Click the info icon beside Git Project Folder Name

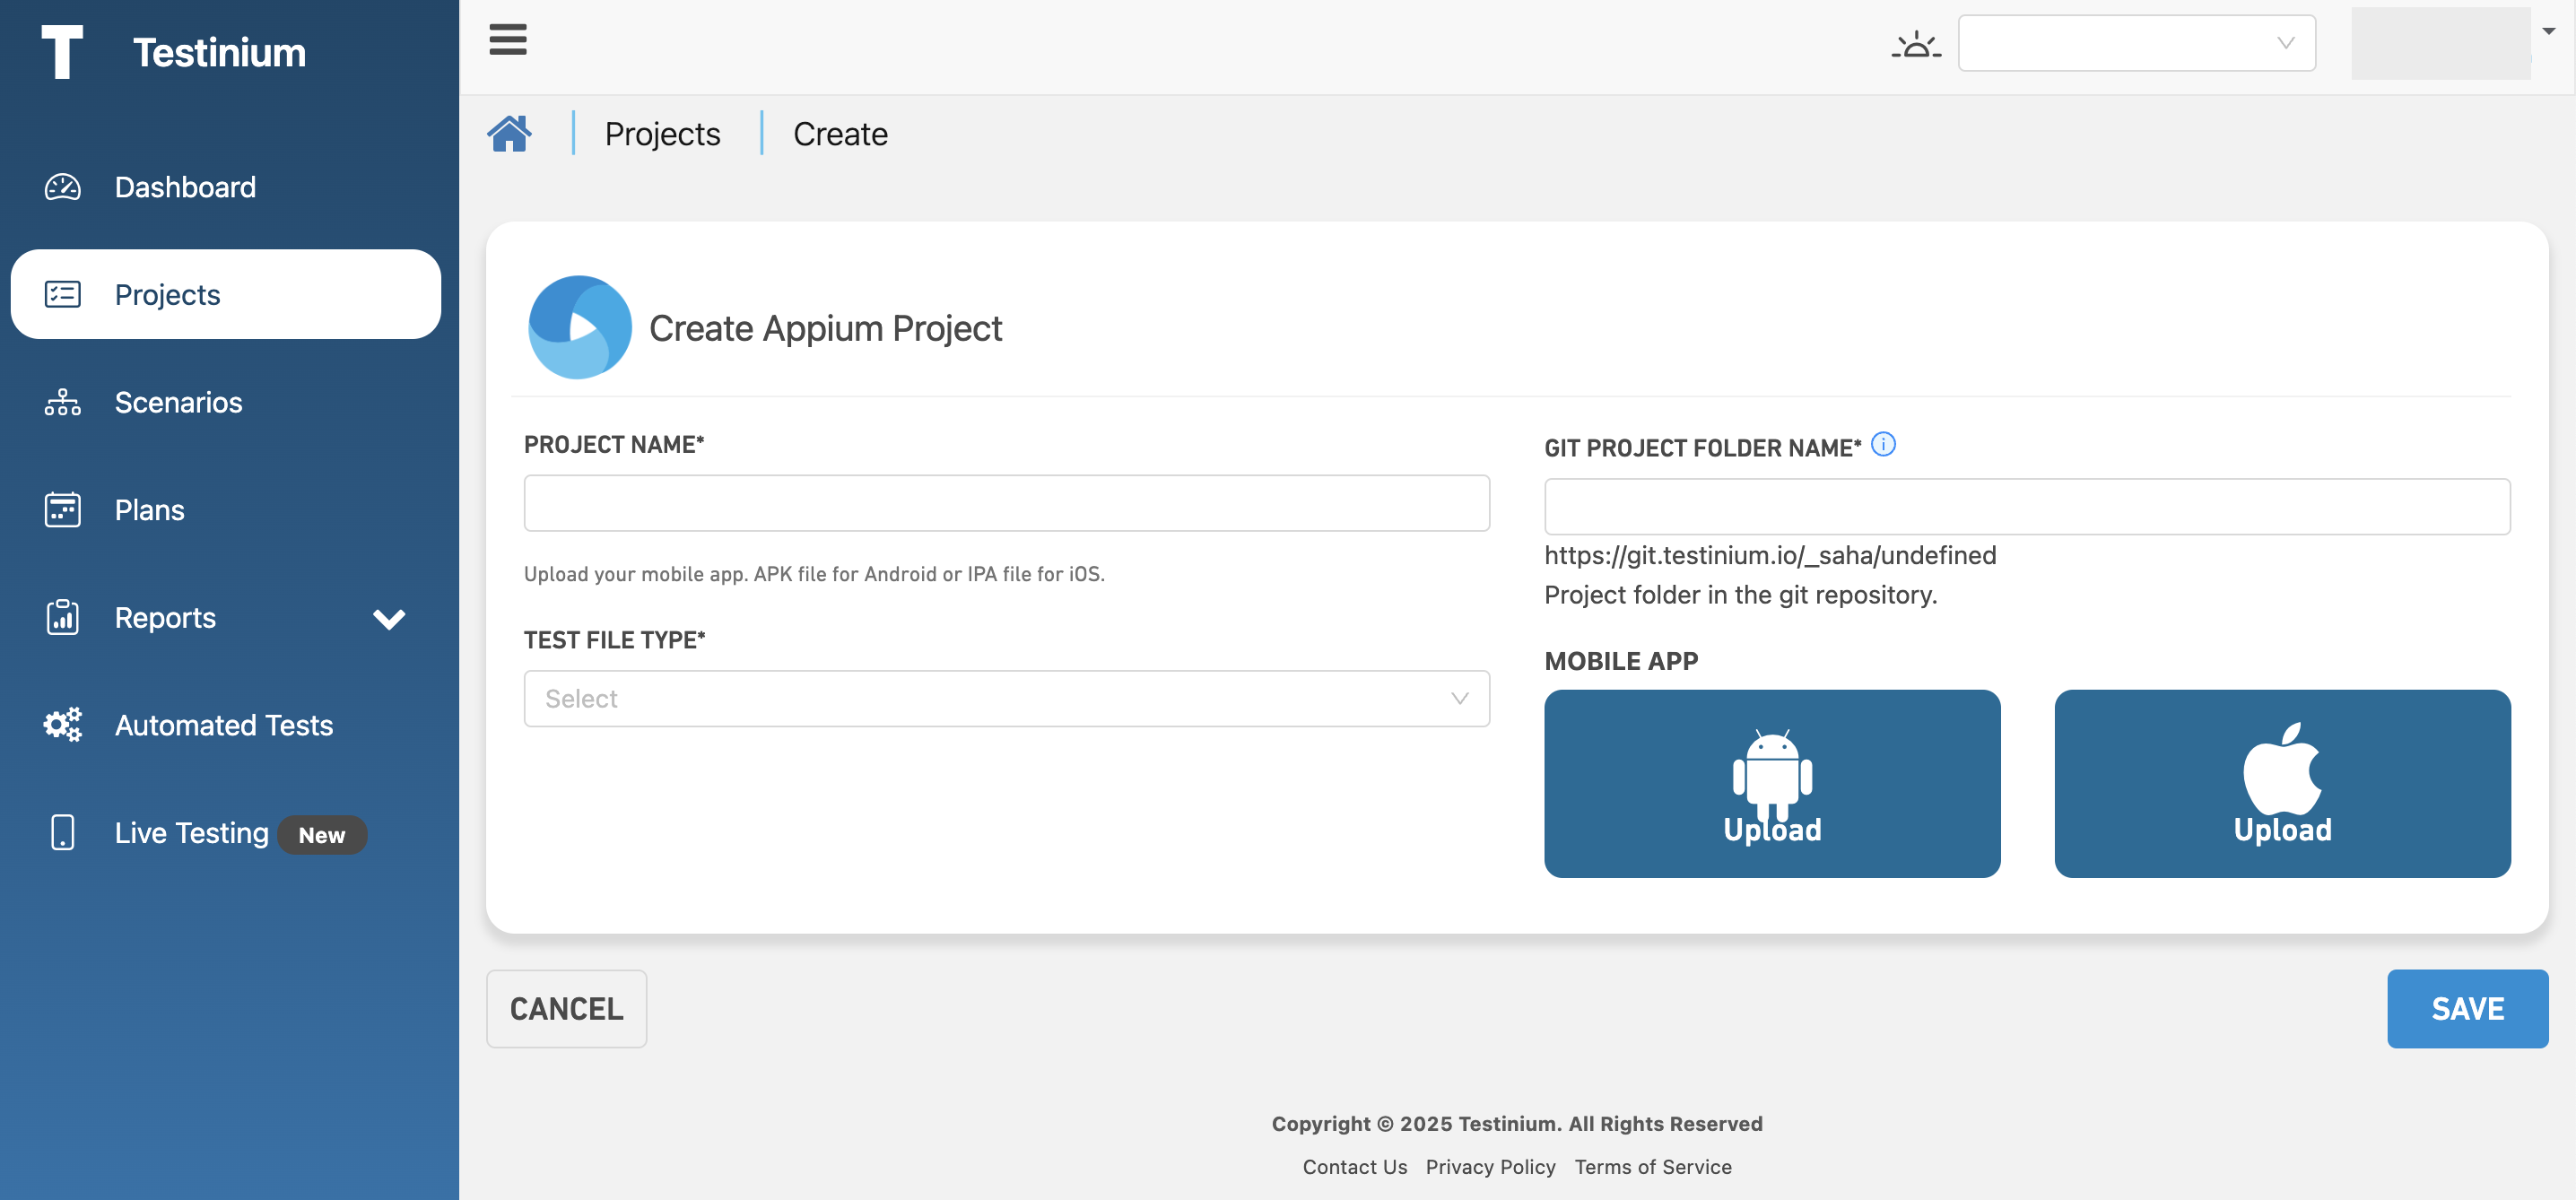pos(1882,444)
